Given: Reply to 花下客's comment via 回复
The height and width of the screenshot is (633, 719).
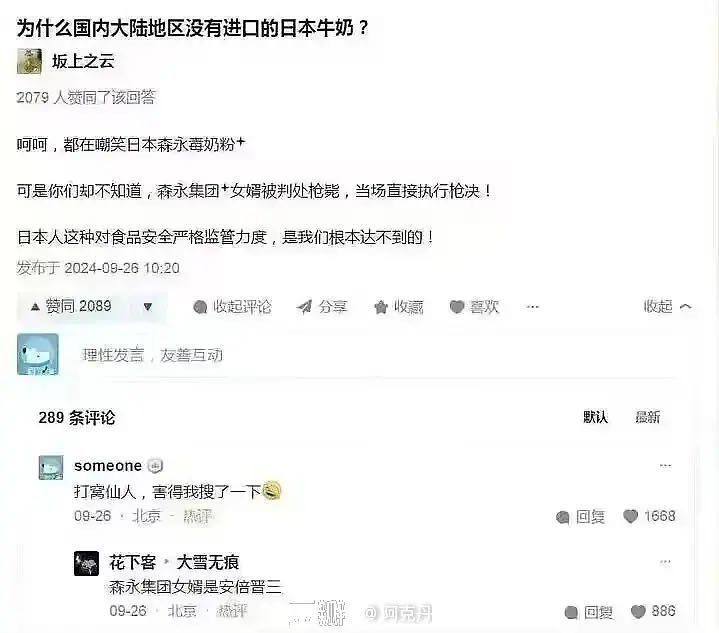Looking at the screenshot, I should click(588, 612).
